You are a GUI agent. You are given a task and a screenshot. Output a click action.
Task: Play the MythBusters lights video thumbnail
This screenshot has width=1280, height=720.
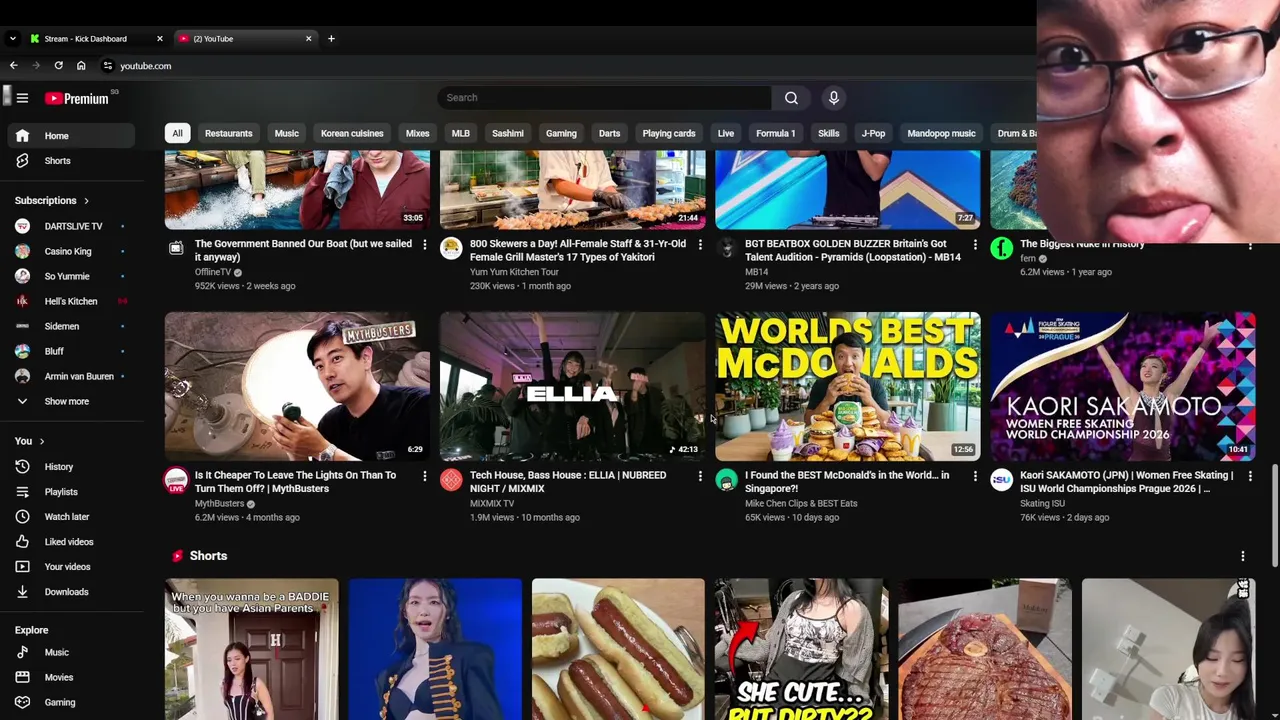[x=297, y=386]
